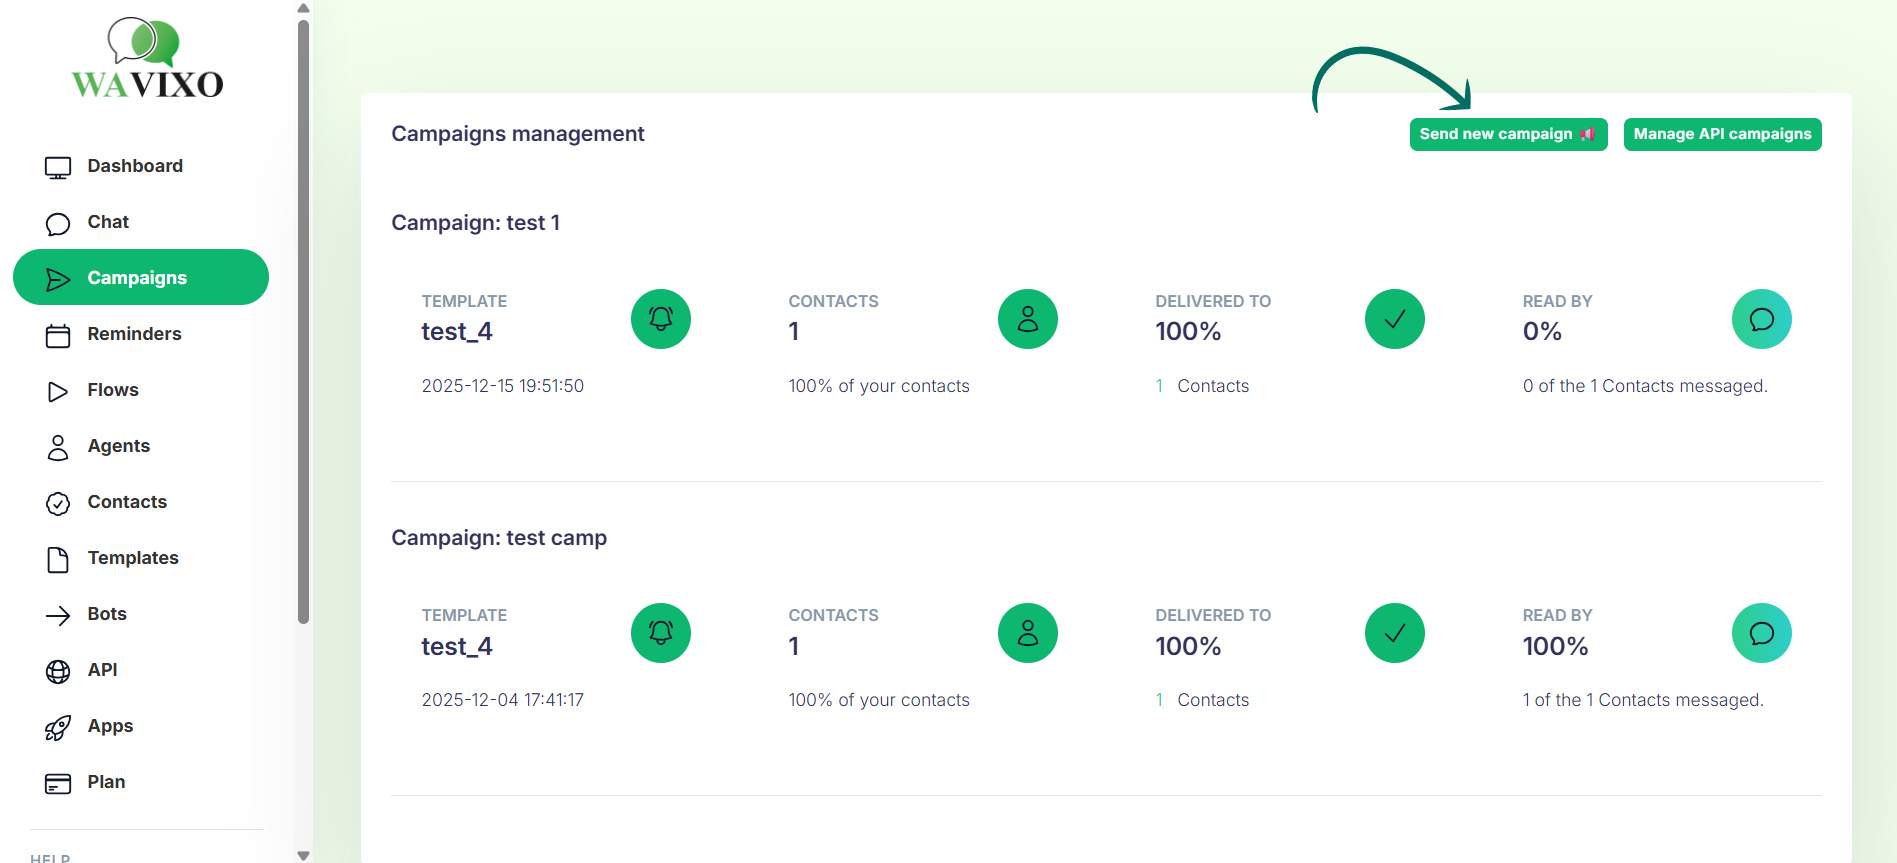Navigate to Flows

[x=113, y=390]
